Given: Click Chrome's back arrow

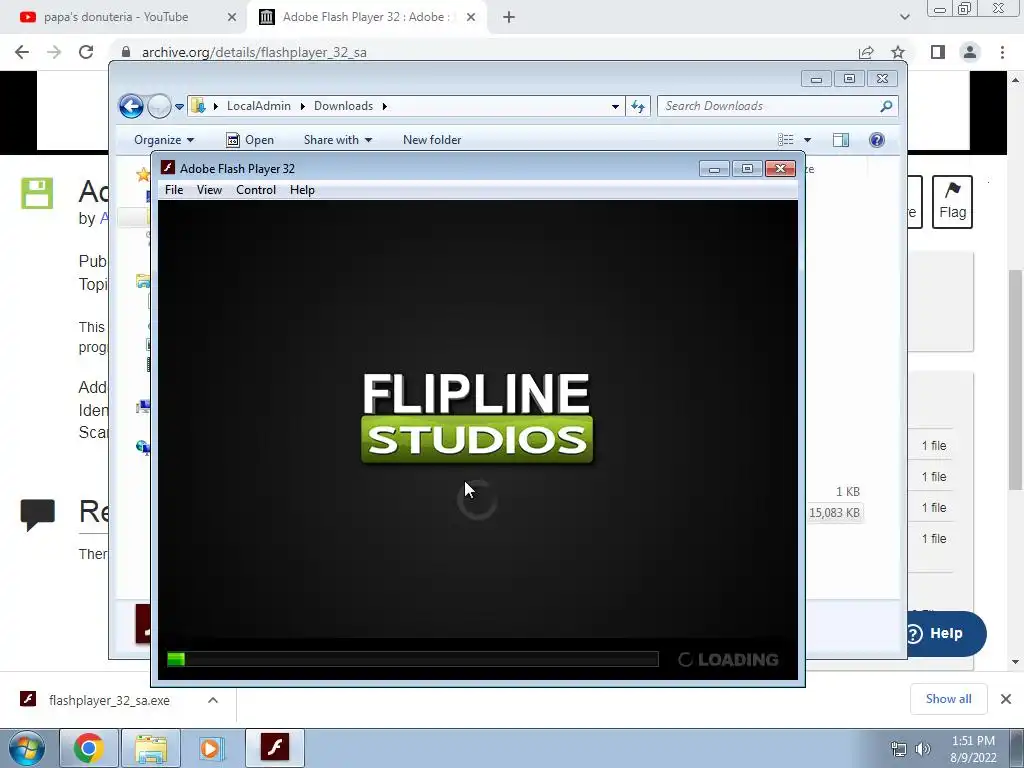Looking at the screenshot, I should [x=22, y=52].
